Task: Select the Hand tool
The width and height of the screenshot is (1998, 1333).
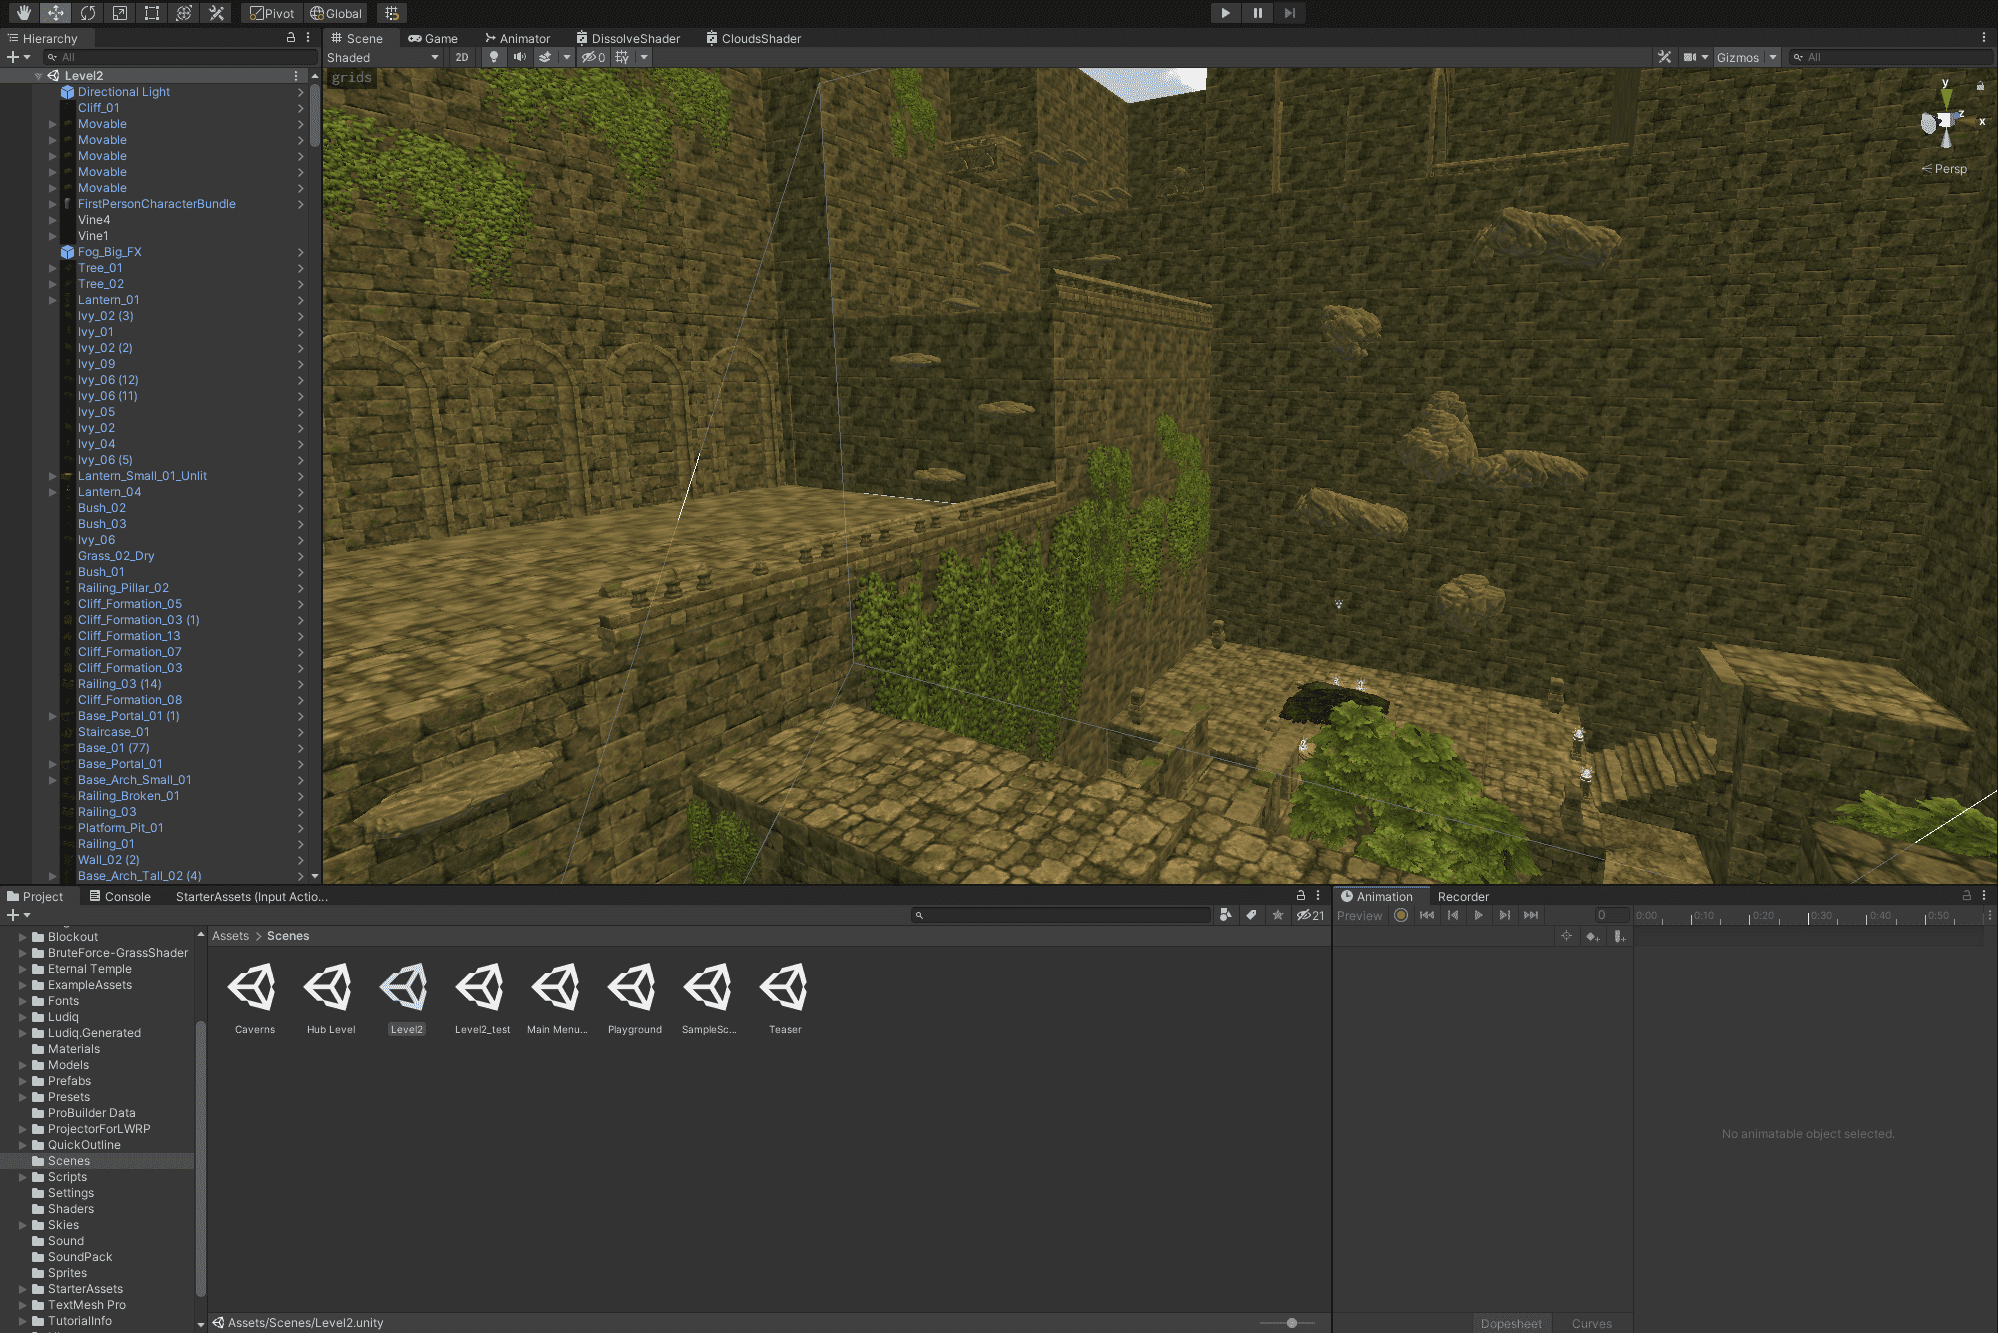Action: coord(23,13)
